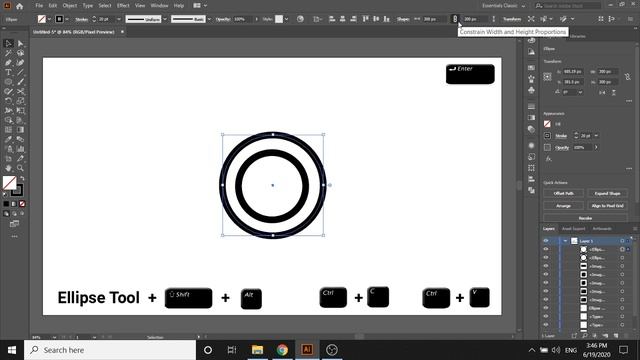This screenshot has height=360, width=640.
Task: Select the Direct Selection tool
Action: [20, 43]
